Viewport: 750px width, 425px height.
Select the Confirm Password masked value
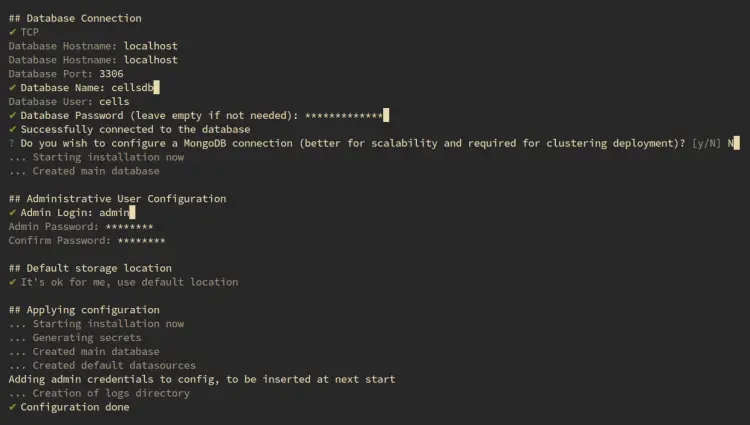[x=141, y=241]
